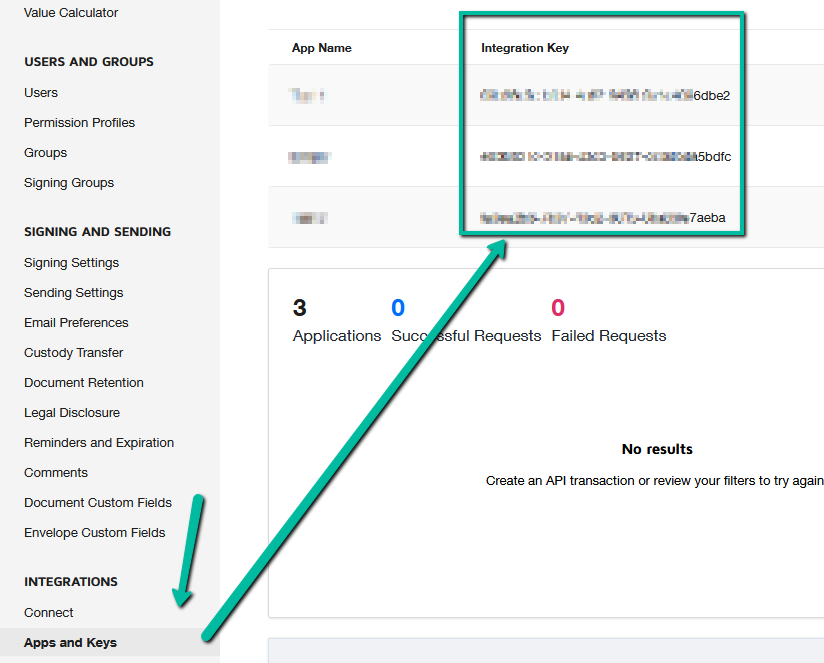Open Signing Groups settings
This screenshot has height=663, width=824.
click(x=68, y=182)
